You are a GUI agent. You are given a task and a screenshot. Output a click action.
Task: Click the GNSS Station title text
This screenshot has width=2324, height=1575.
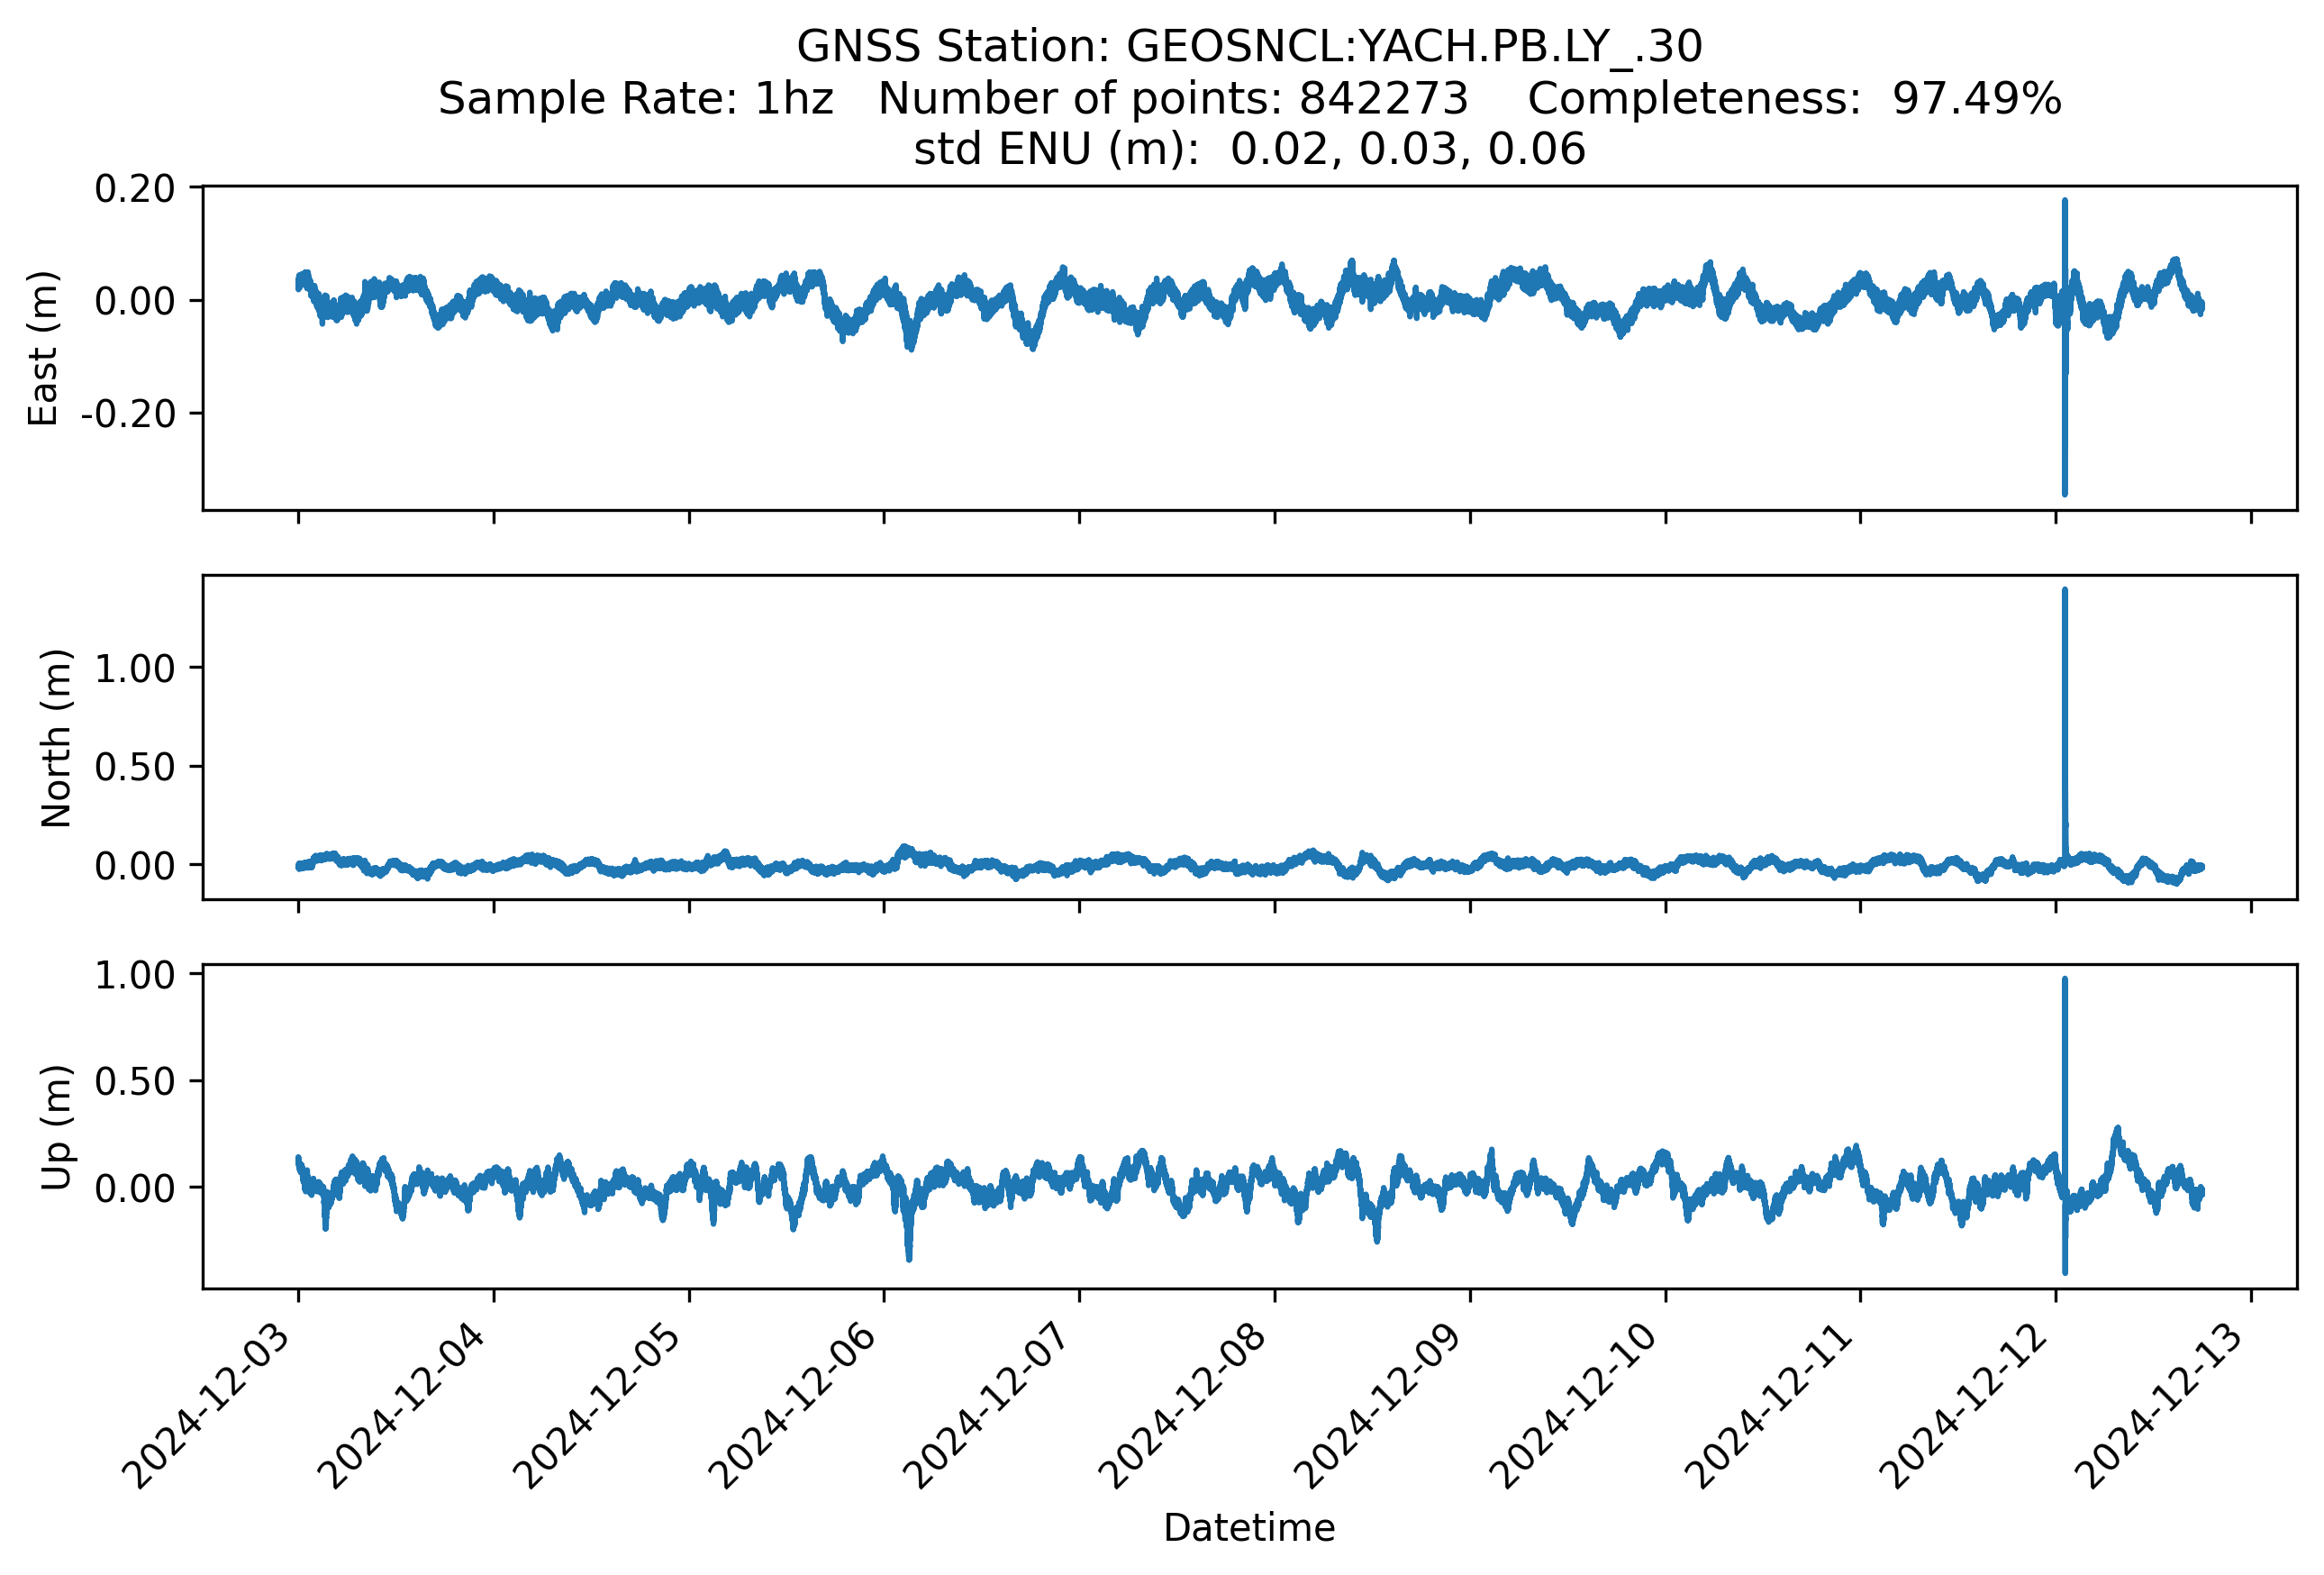(1248, 47)
